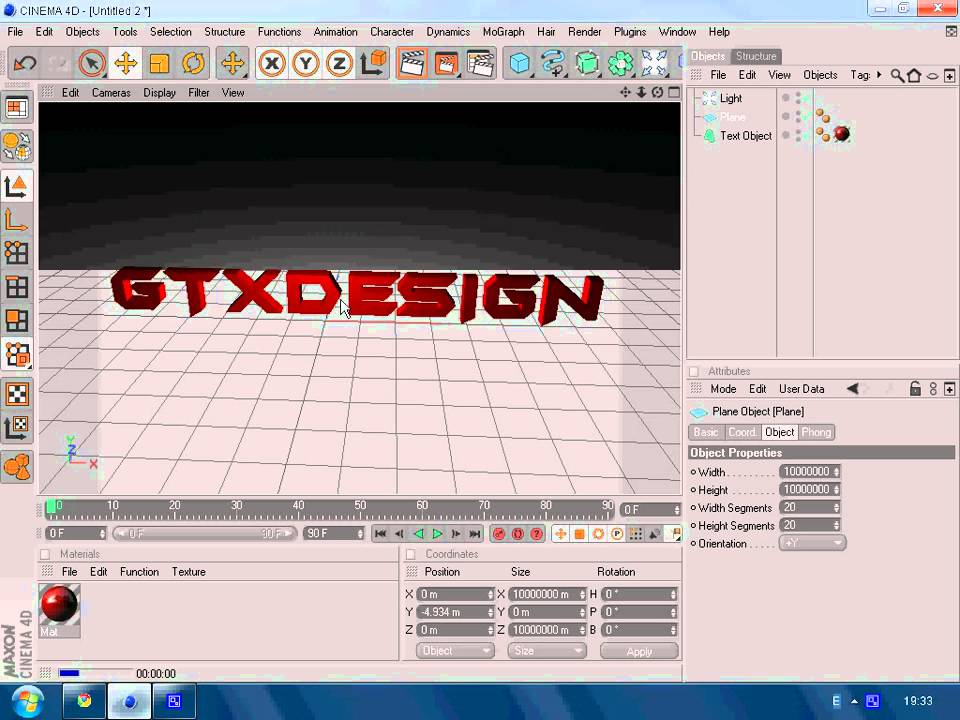Click the green scene objects icon in toolbar
Screen dimensions: 960x720
coord(620,63)
